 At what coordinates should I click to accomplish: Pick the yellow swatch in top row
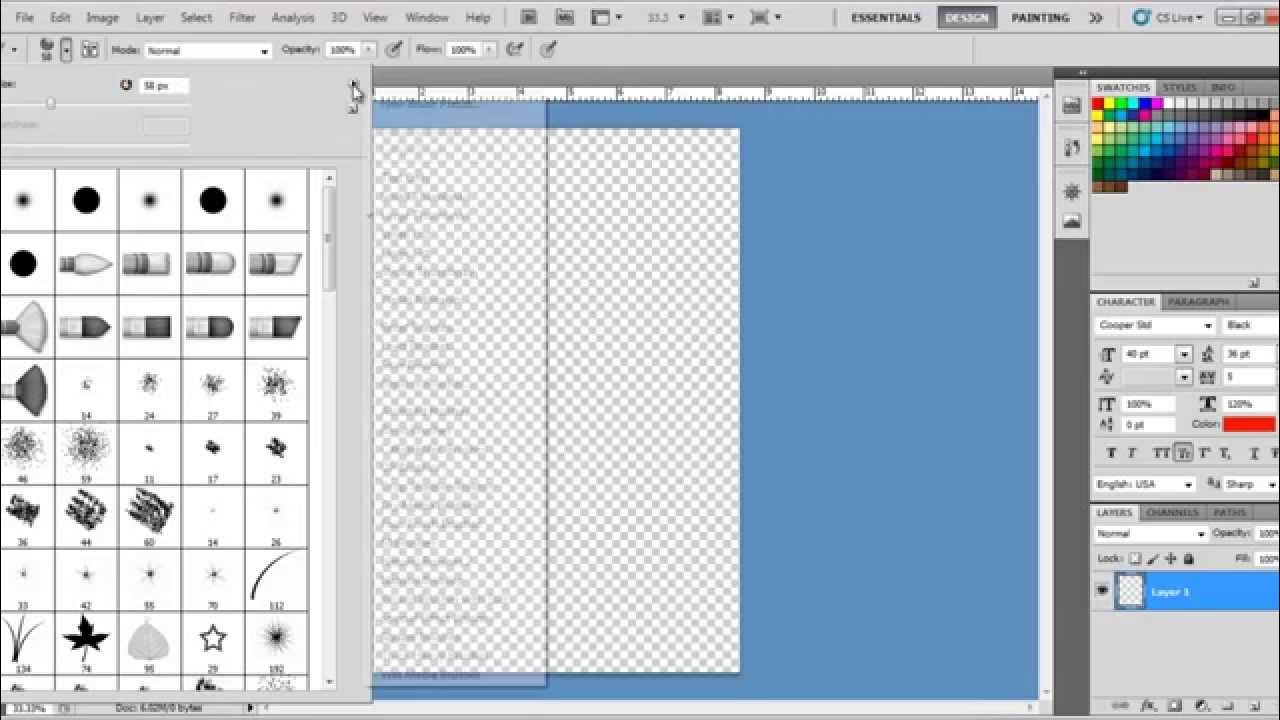point(1110,104)
